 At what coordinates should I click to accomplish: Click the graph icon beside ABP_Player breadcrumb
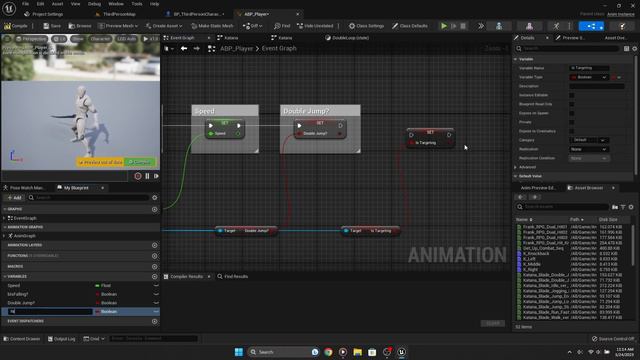click(211, 49)
